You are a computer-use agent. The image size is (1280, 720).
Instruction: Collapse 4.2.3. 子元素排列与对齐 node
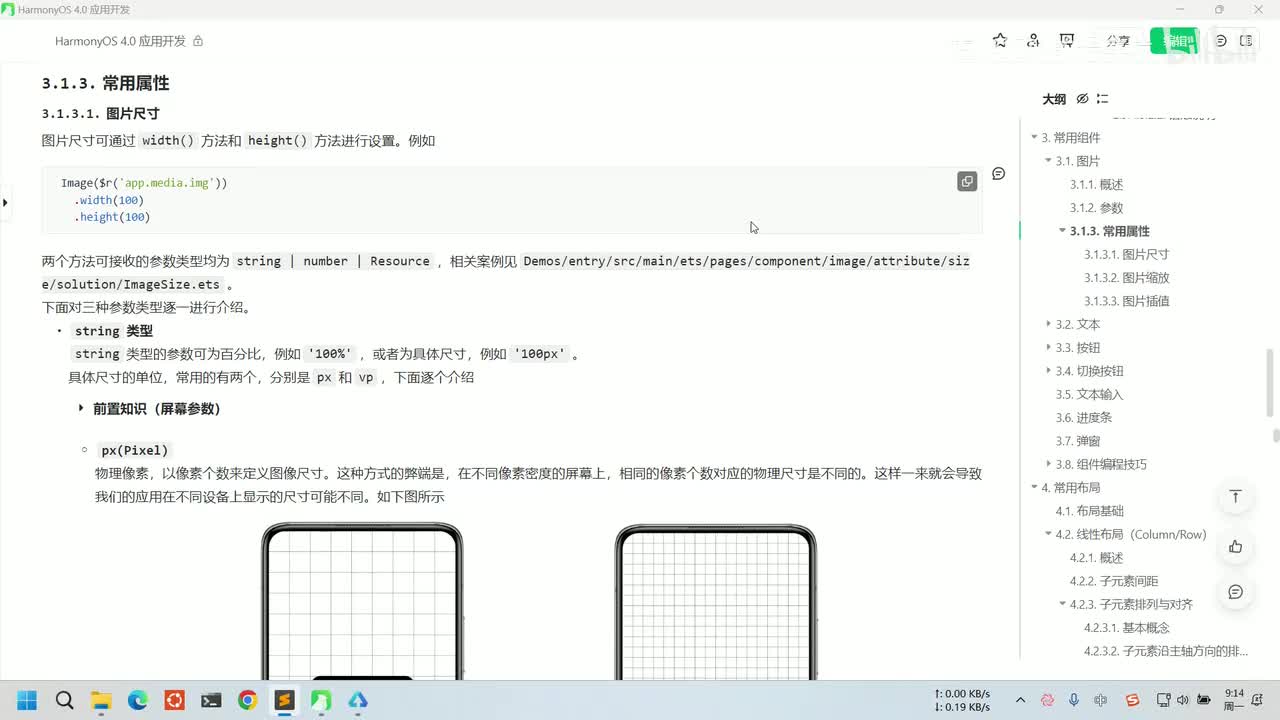tap(1063, 604)
